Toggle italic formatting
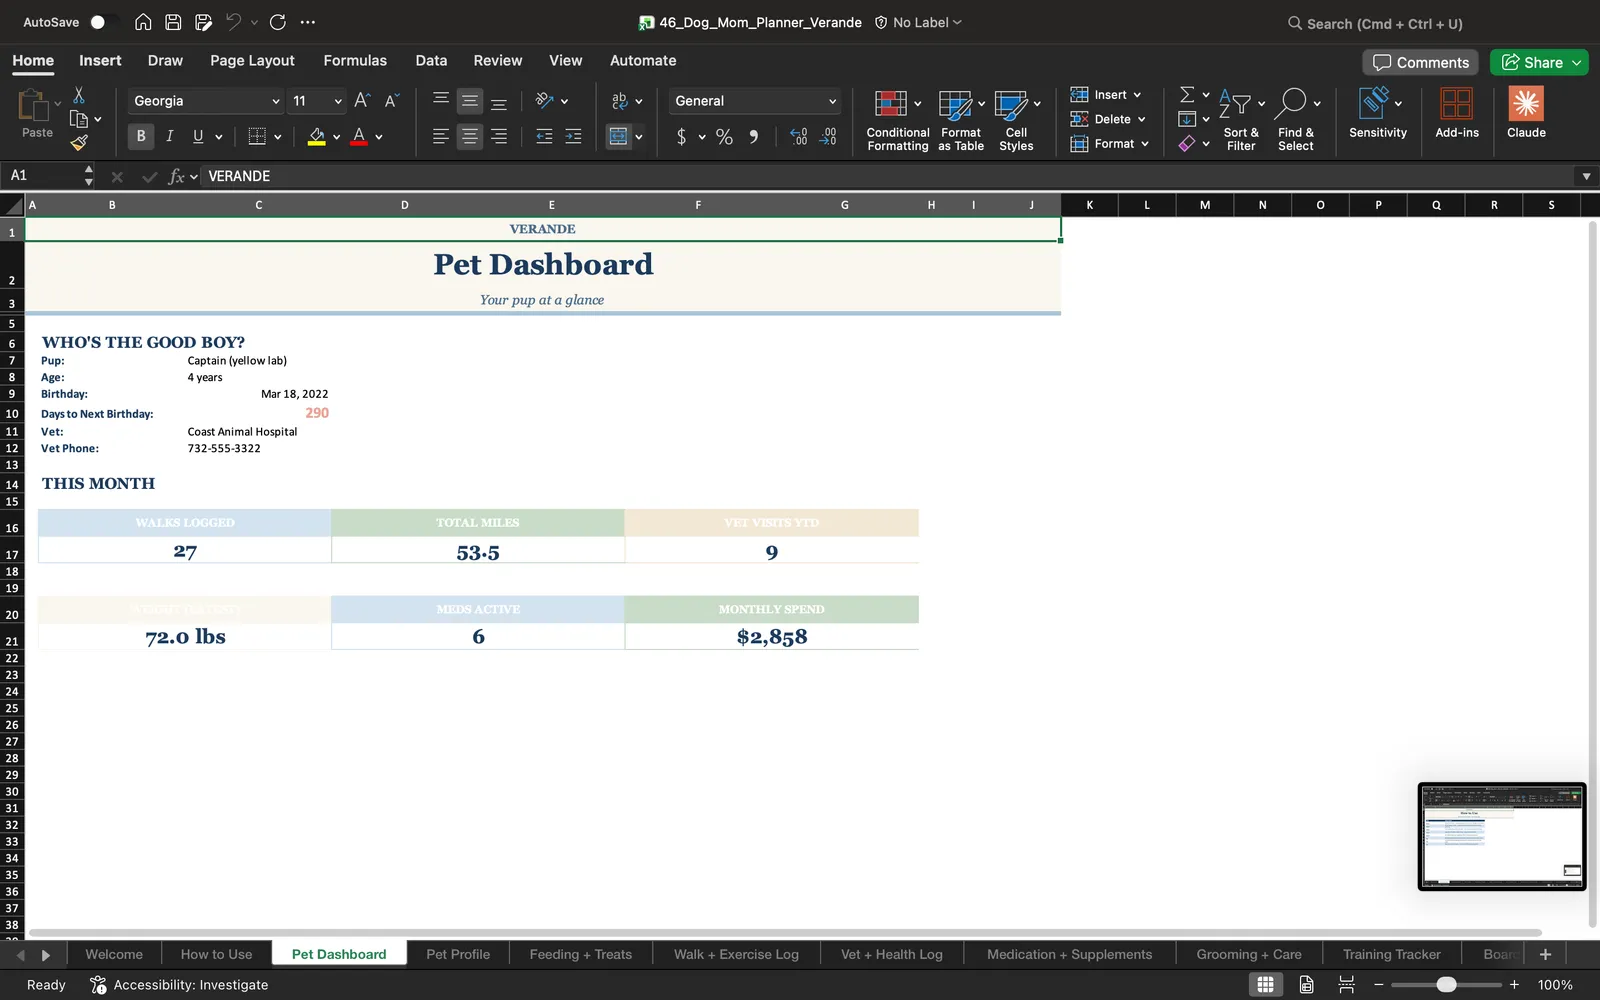1600x1000 pixels. tap(169, 136)
